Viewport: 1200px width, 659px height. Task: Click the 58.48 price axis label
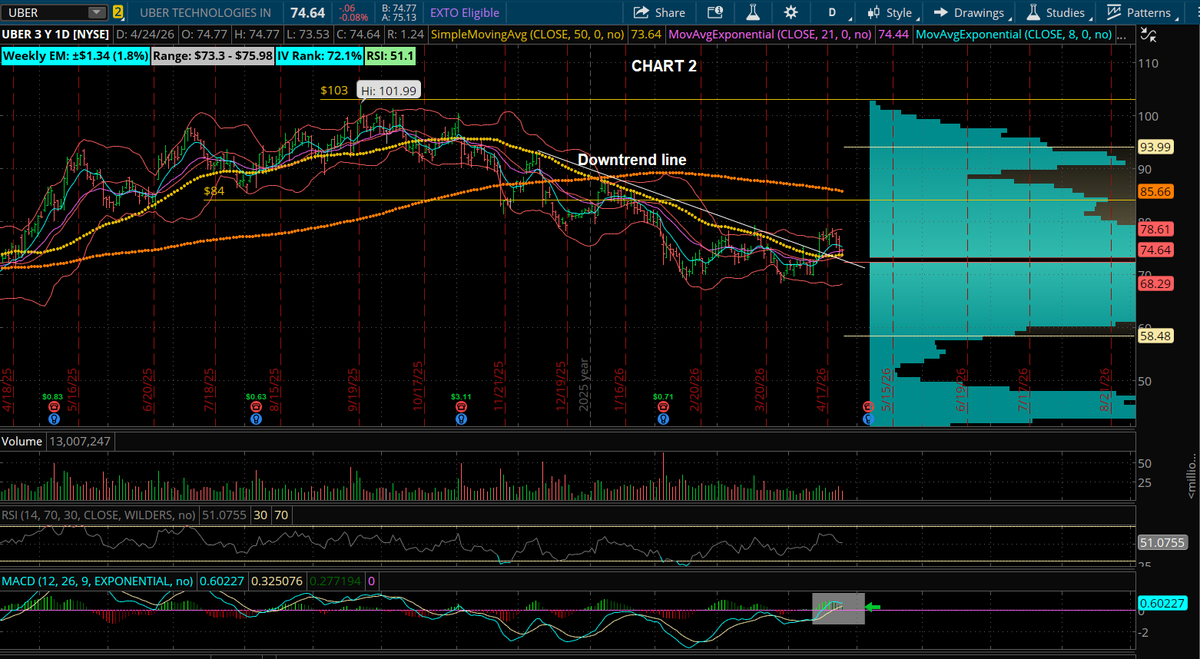1156,336
